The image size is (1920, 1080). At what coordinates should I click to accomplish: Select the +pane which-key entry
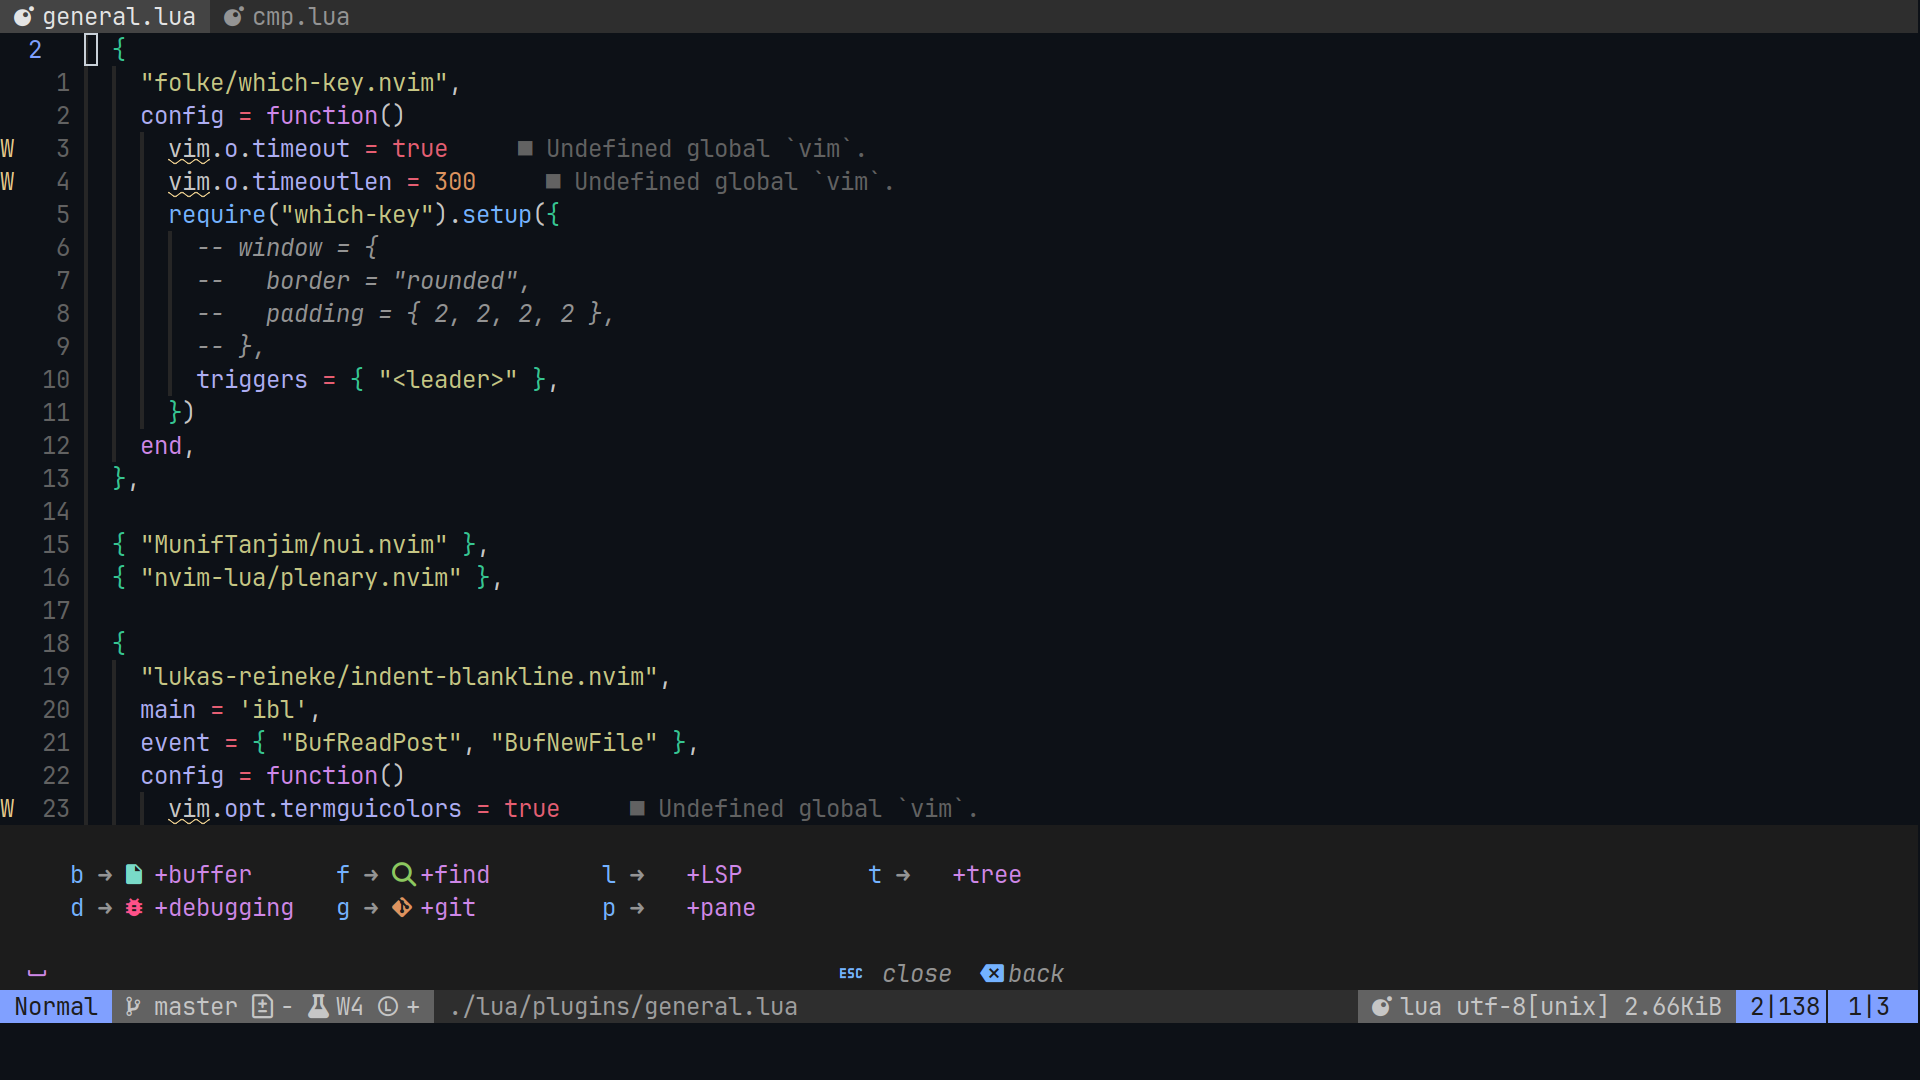679,908
